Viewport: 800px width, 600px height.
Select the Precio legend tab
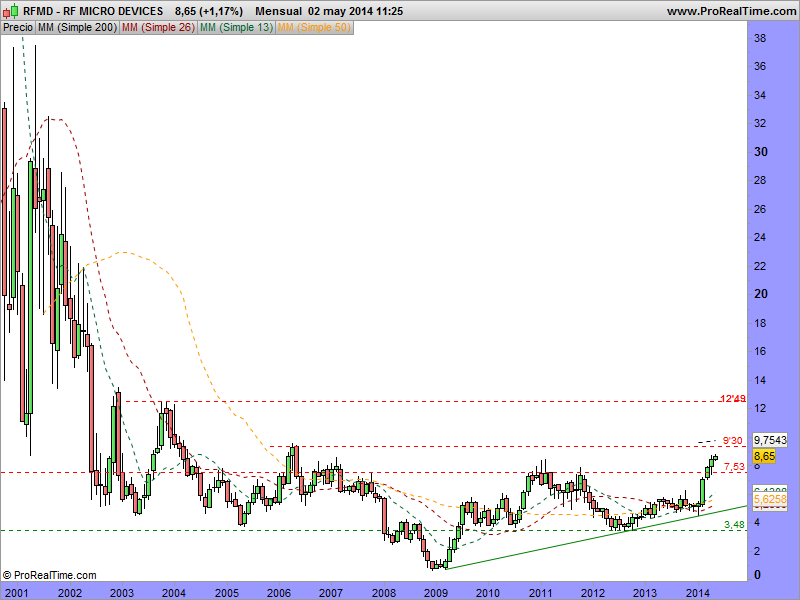click(18, 28)
